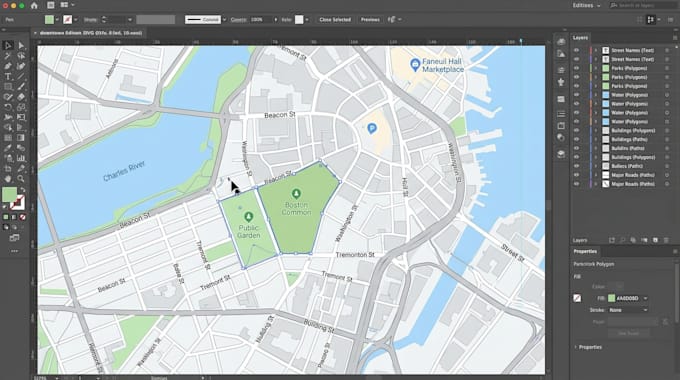Hide the second Street Names (Text) layer

pos(576,59)
